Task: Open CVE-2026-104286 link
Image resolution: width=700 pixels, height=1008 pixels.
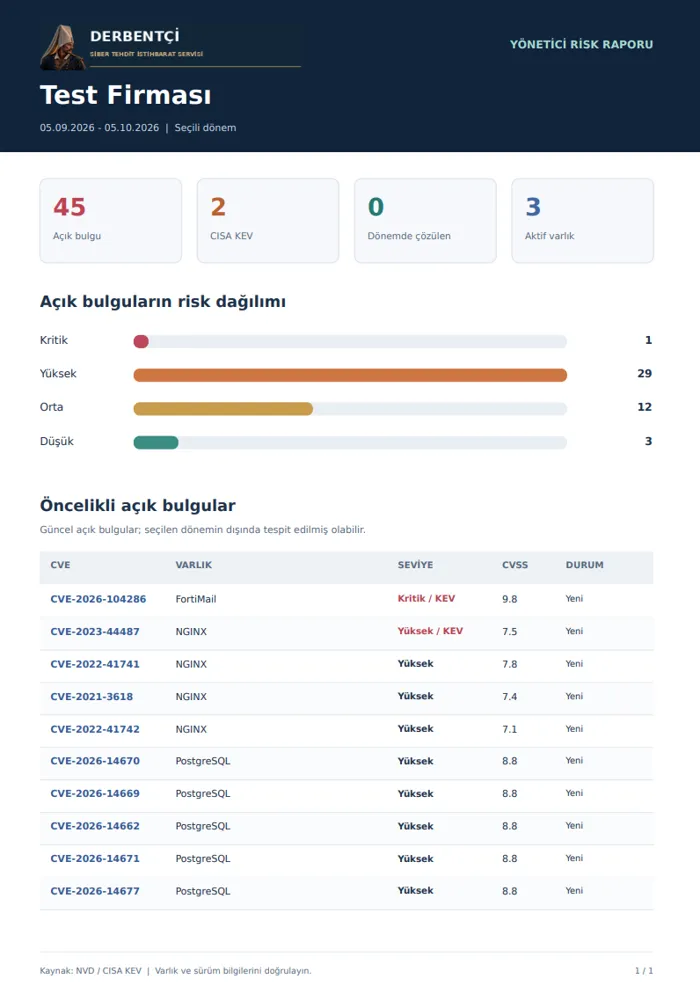Action: [98, 598]
